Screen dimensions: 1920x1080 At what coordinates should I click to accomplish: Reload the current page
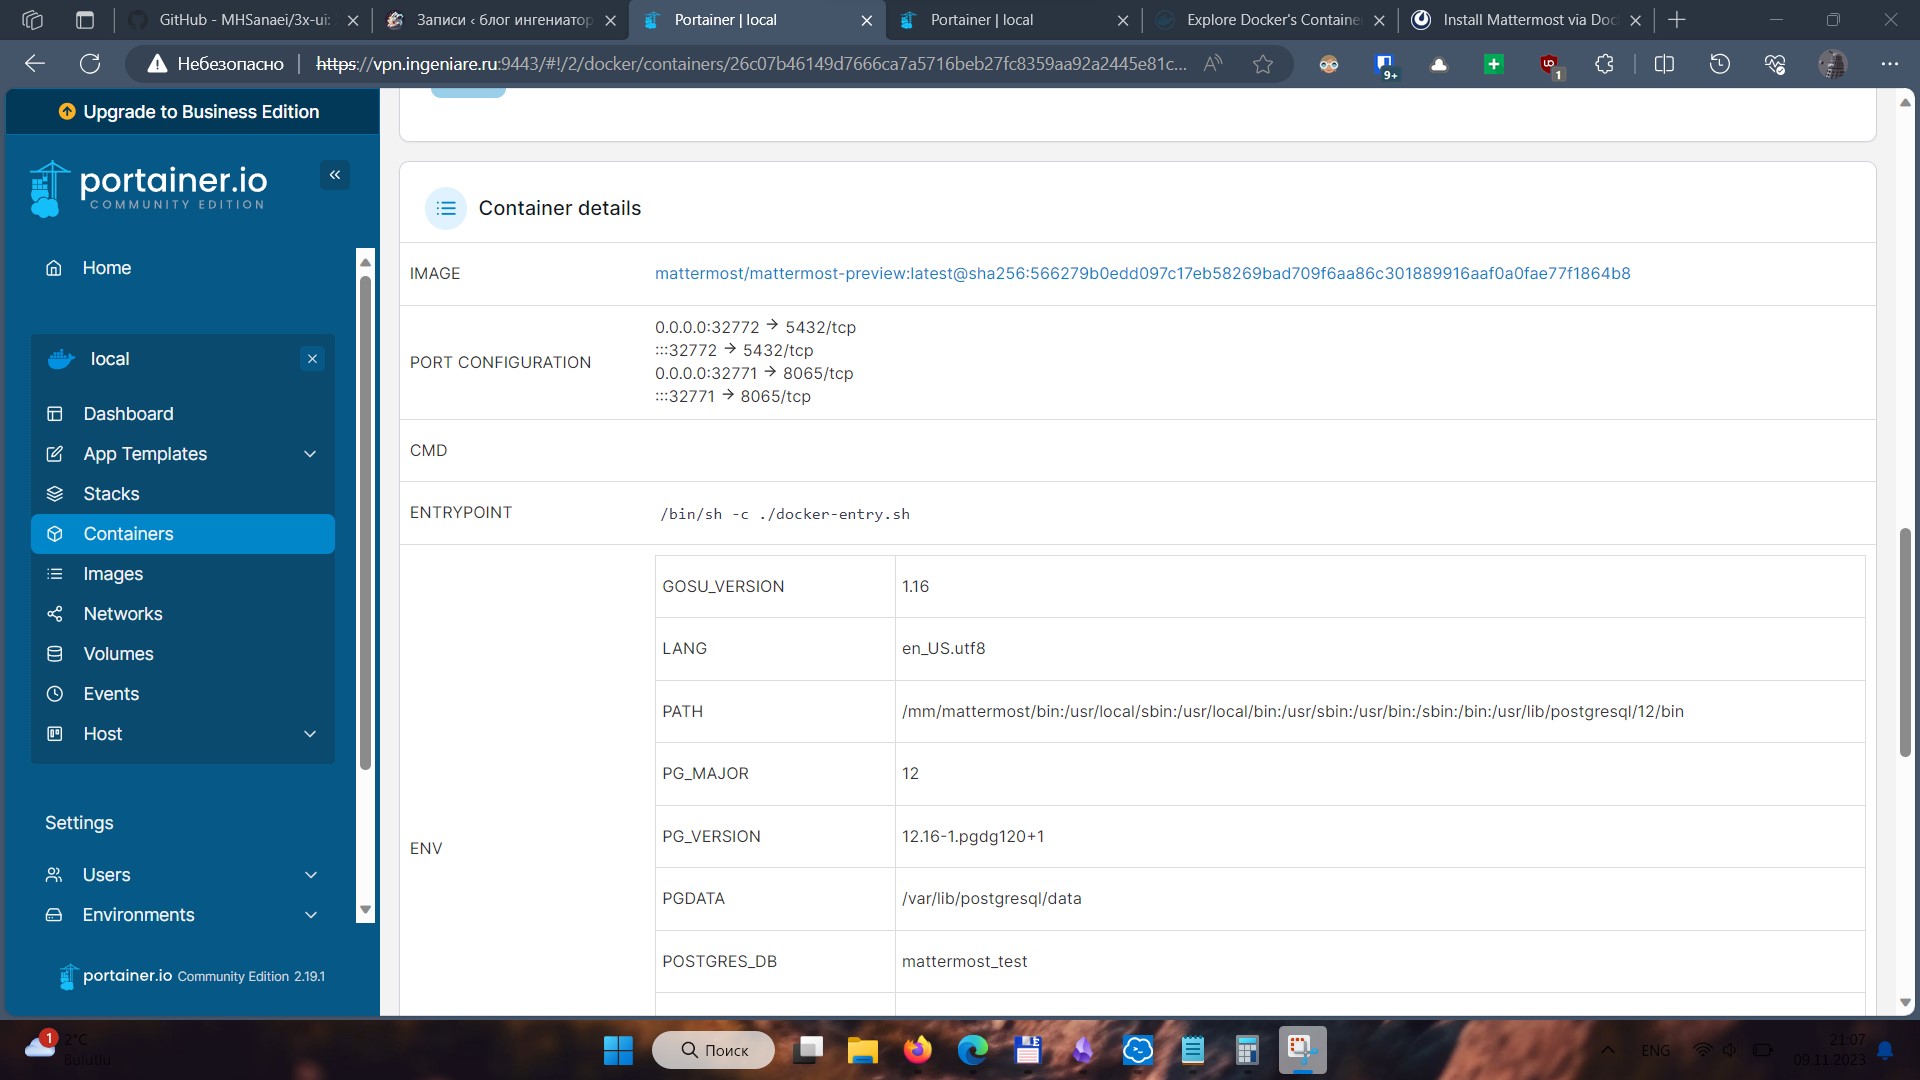[90, 64]
